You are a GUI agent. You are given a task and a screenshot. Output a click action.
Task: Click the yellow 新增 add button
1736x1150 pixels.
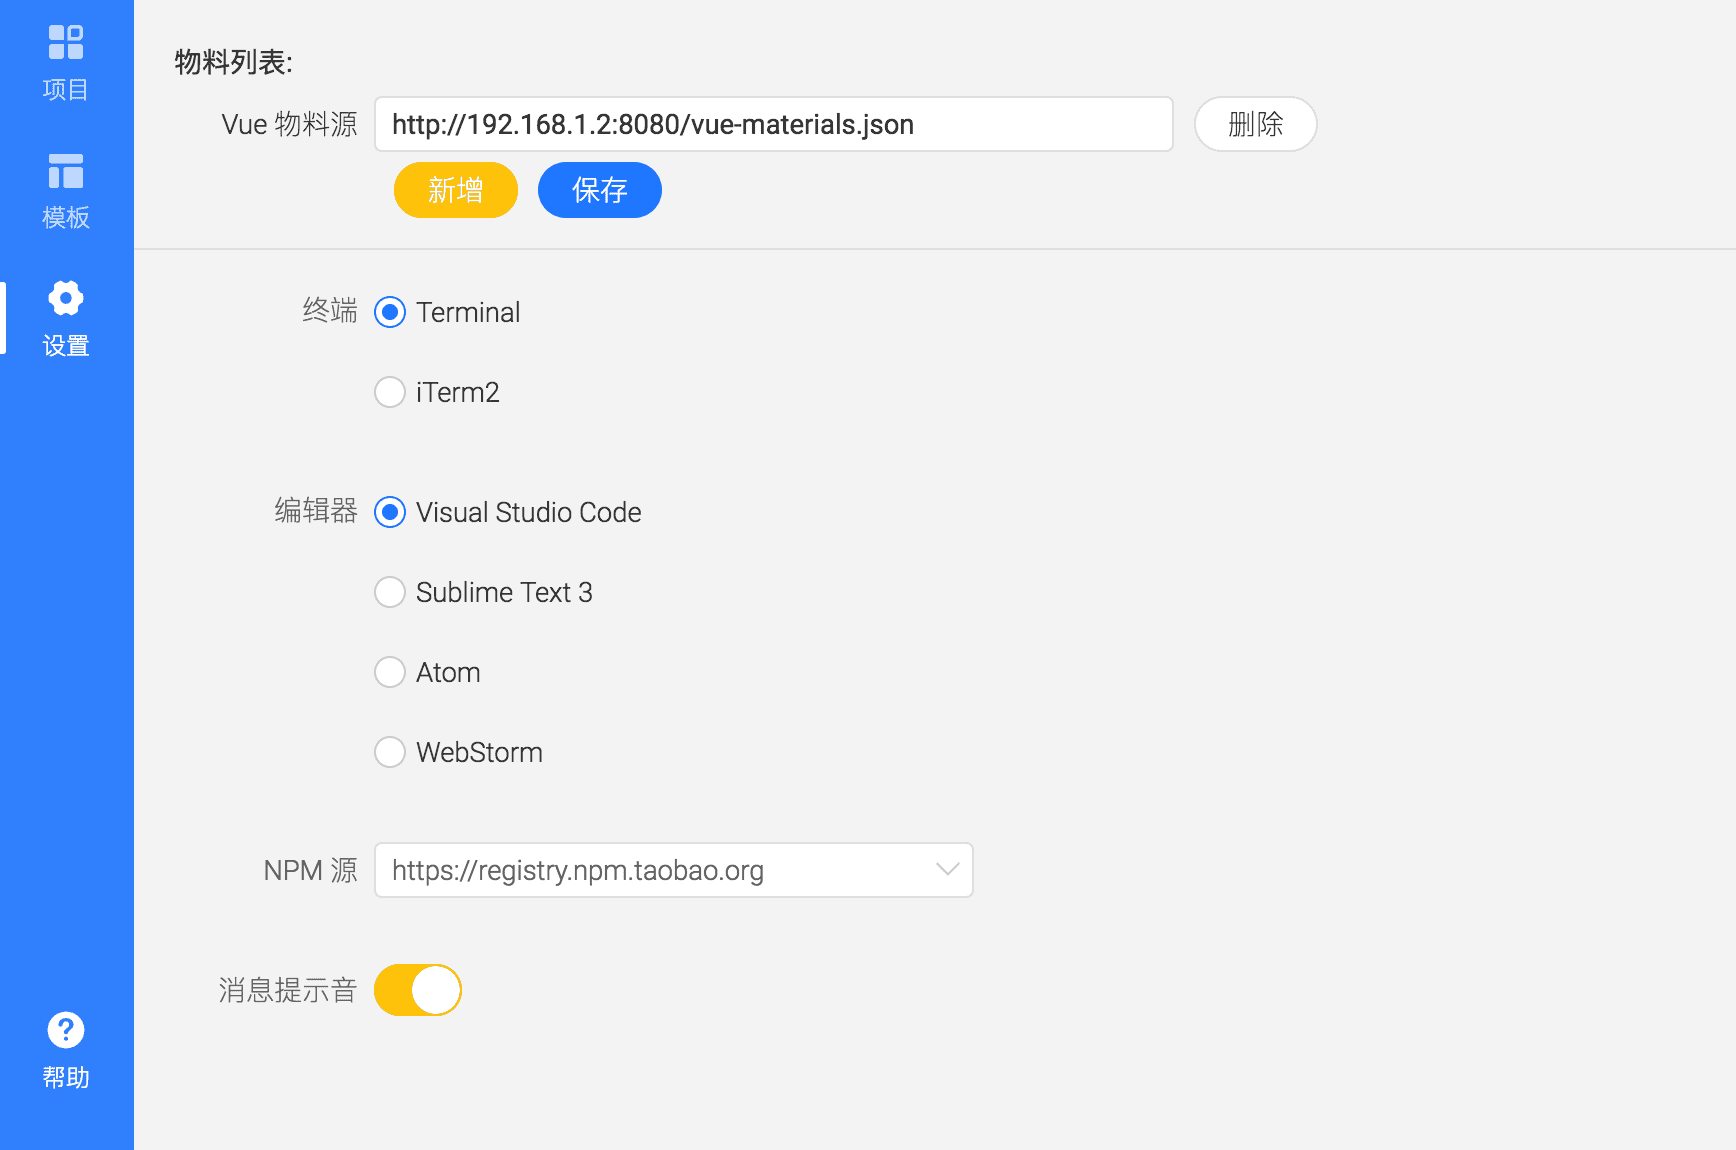point(456,190)
